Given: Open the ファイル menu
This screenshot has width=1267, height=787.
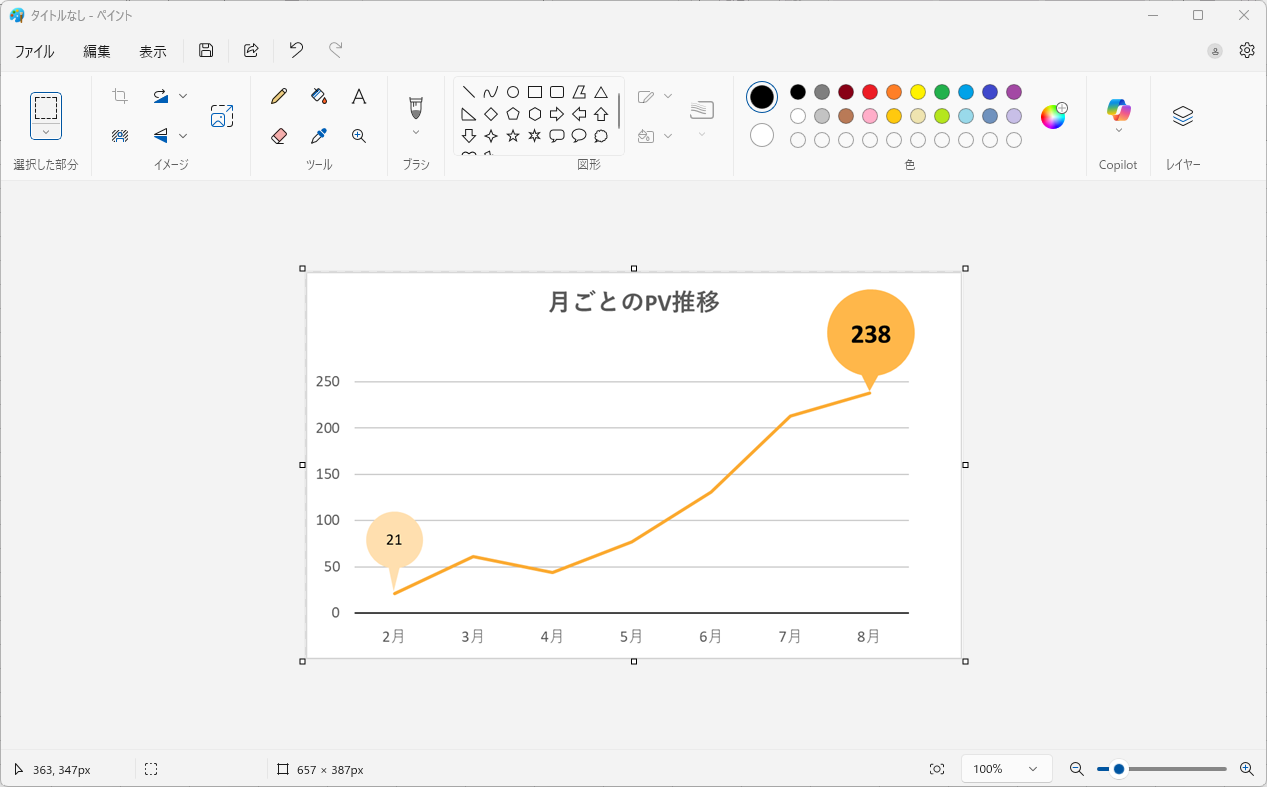Looking at the screenshot, I should (34, 51).
